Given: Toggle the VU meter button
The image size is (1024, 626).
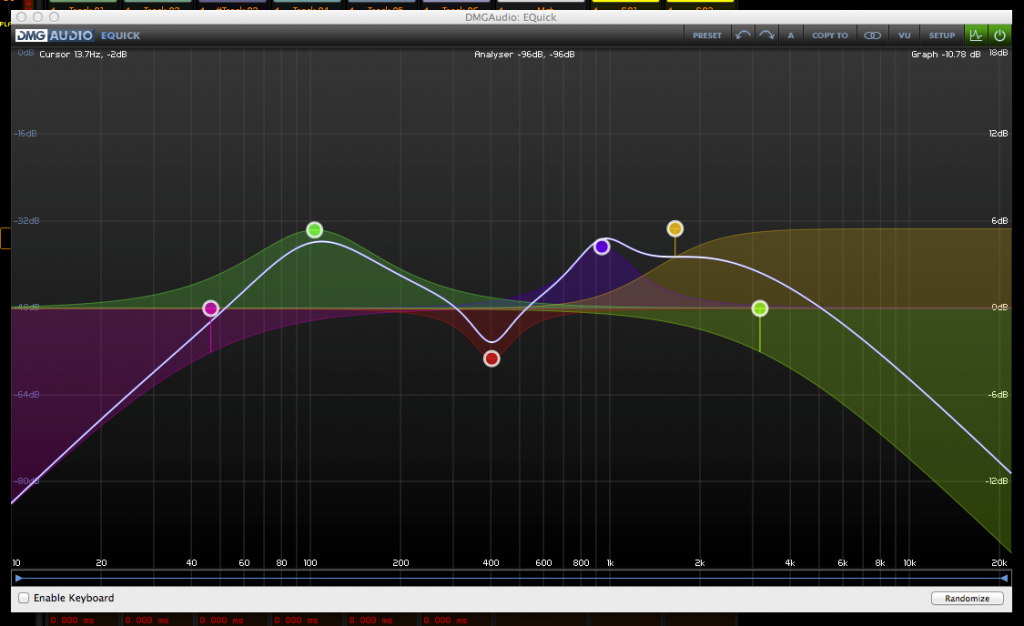Looking at the screenshot, I should click(x=904, y=35).
